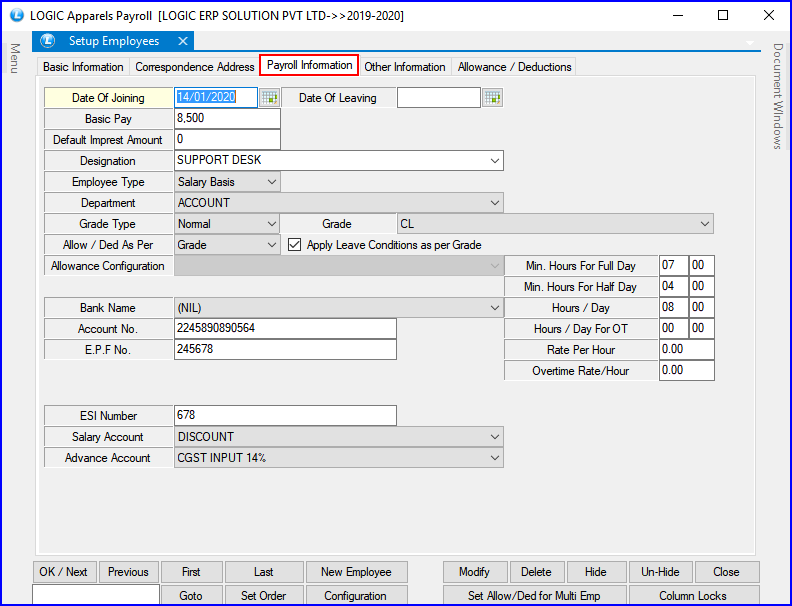
Task: Expand the Designation dropdown
Action: click(x=494, y=161)
